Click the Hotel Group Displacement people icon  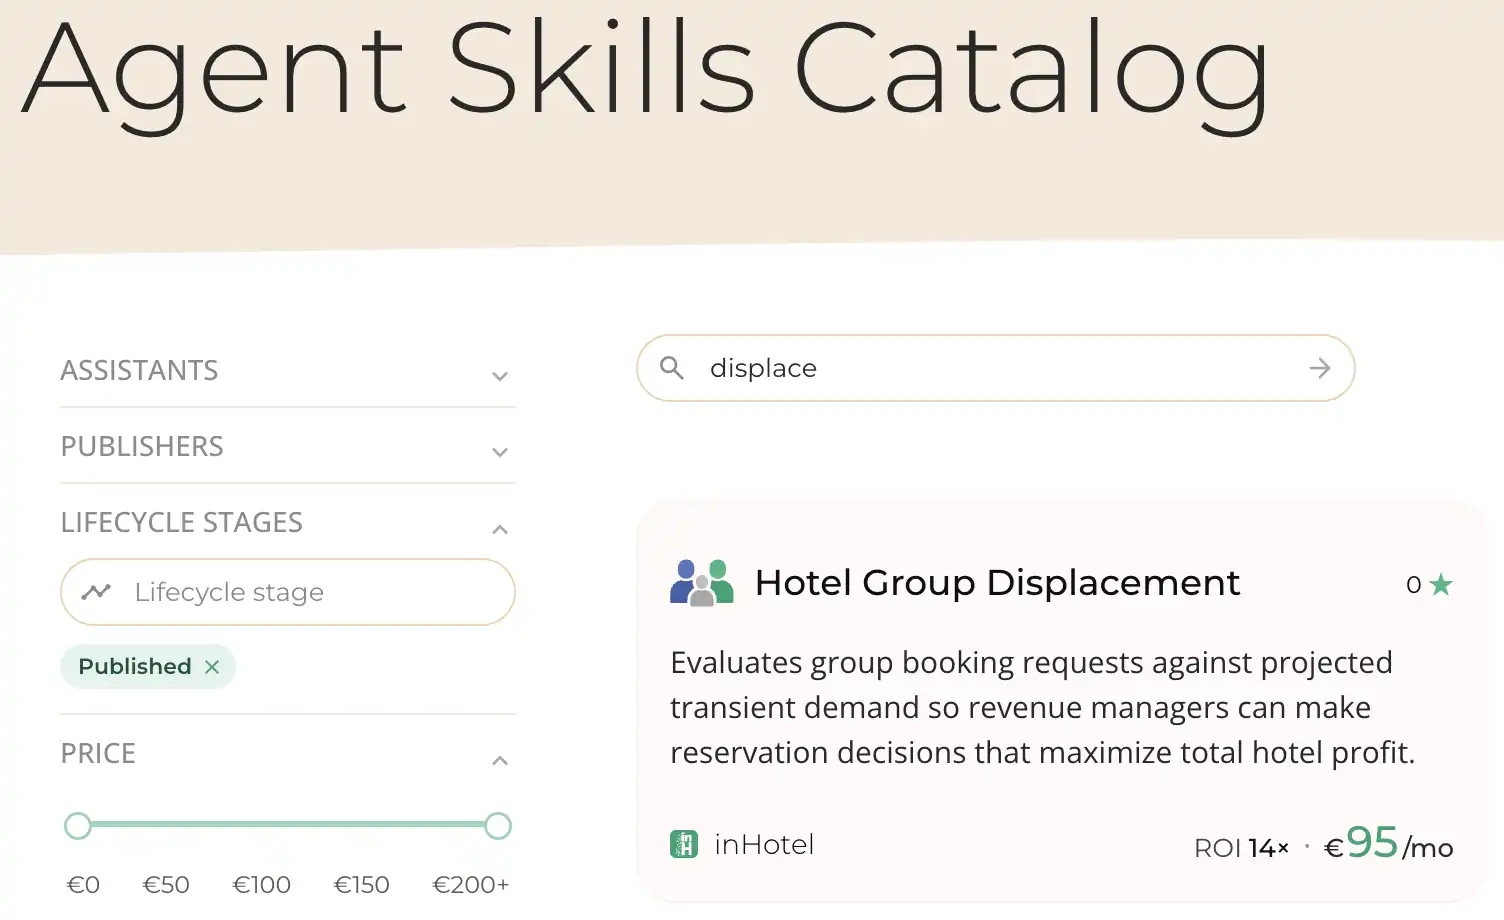(701, 583)
